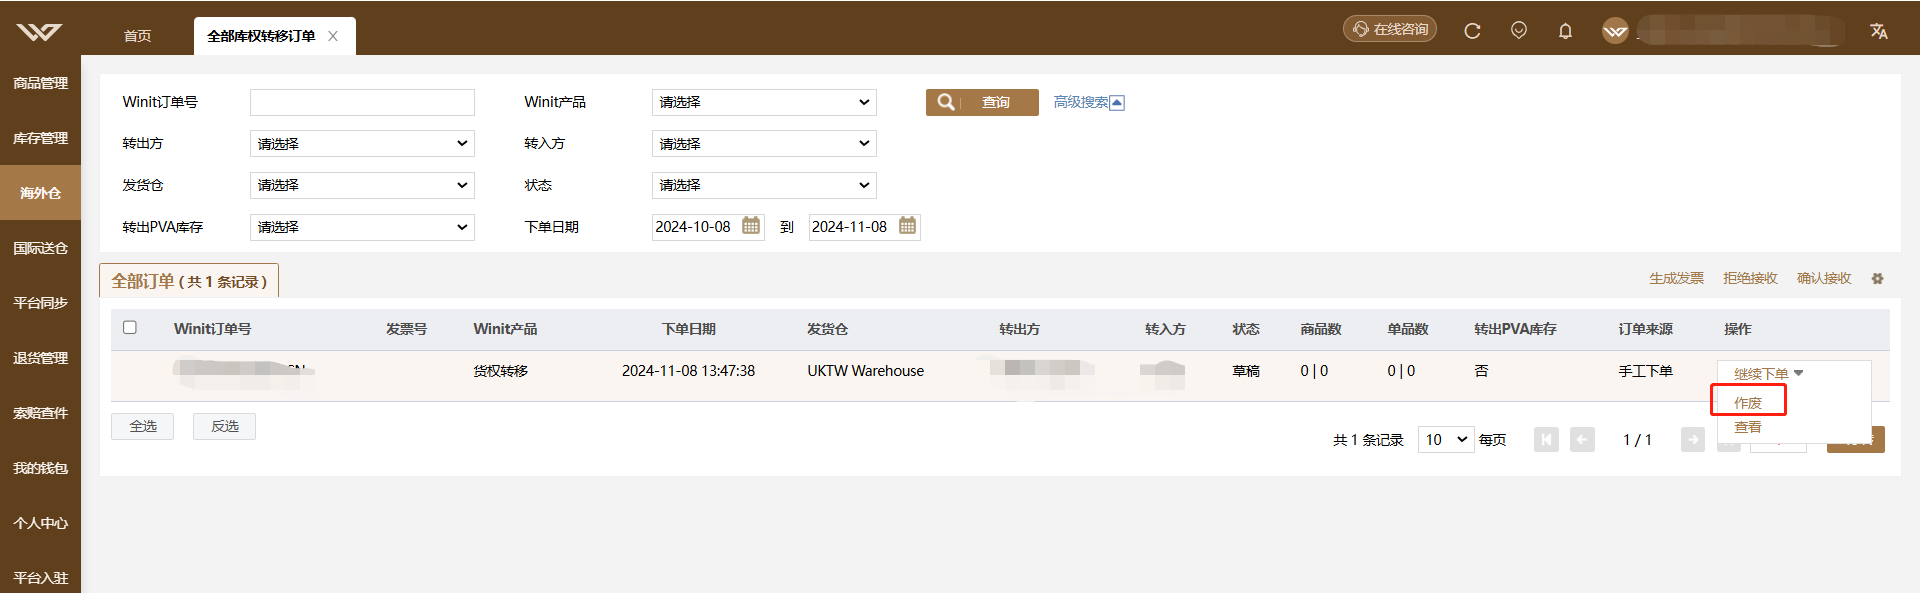Image resolution: width=1920 pixels, height=593 pixels.
Task: Open 索赔查件 in the sidebar
Action: pyautogui.click(x=40, y=413)
